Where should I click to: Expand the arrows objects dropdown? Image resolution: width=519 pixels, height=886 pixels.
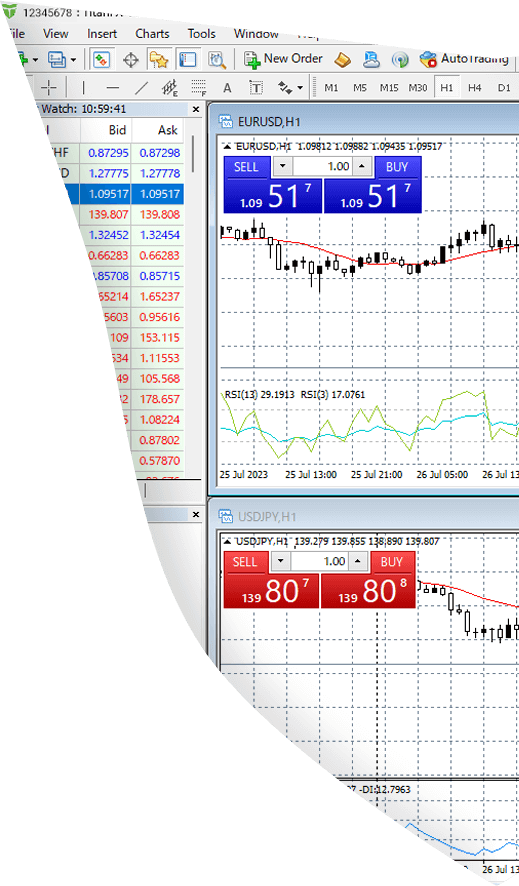[x=300, y=88]
